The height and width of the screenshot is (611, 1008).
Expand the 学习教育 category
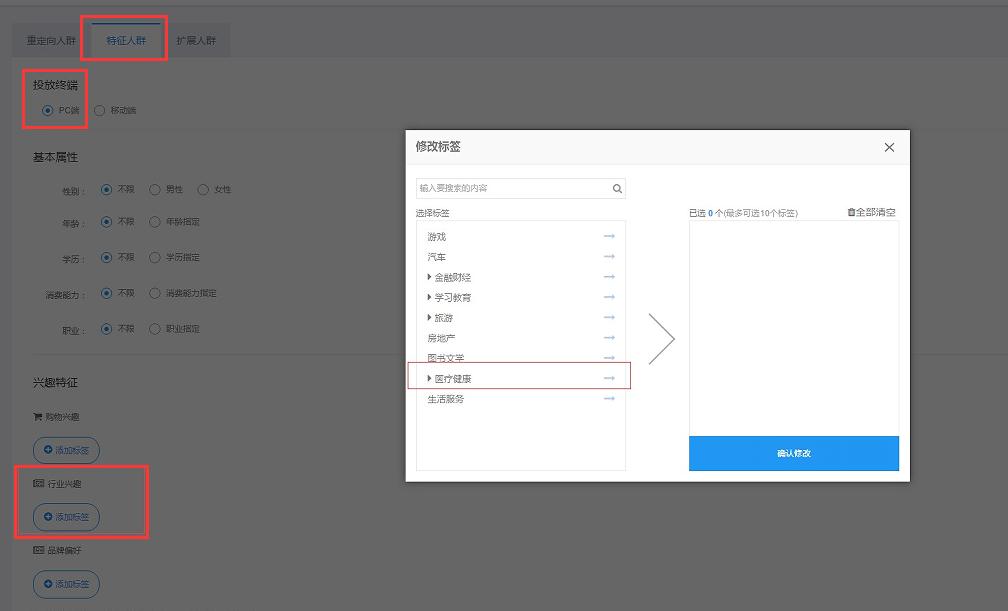click(x=430, y=297)
